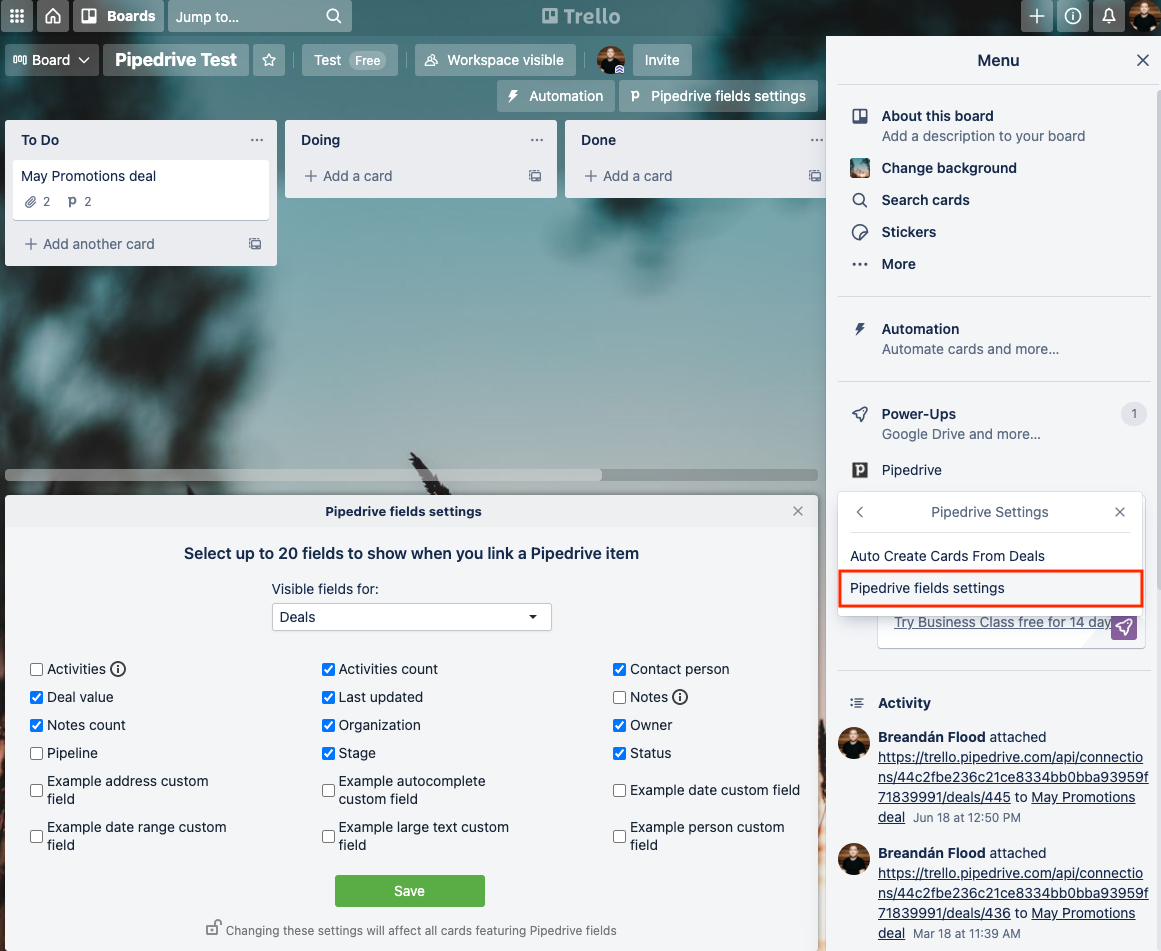1161x951 pixels.
Task: Click the purple rocket icon
Action: [x=1124, y=627]
